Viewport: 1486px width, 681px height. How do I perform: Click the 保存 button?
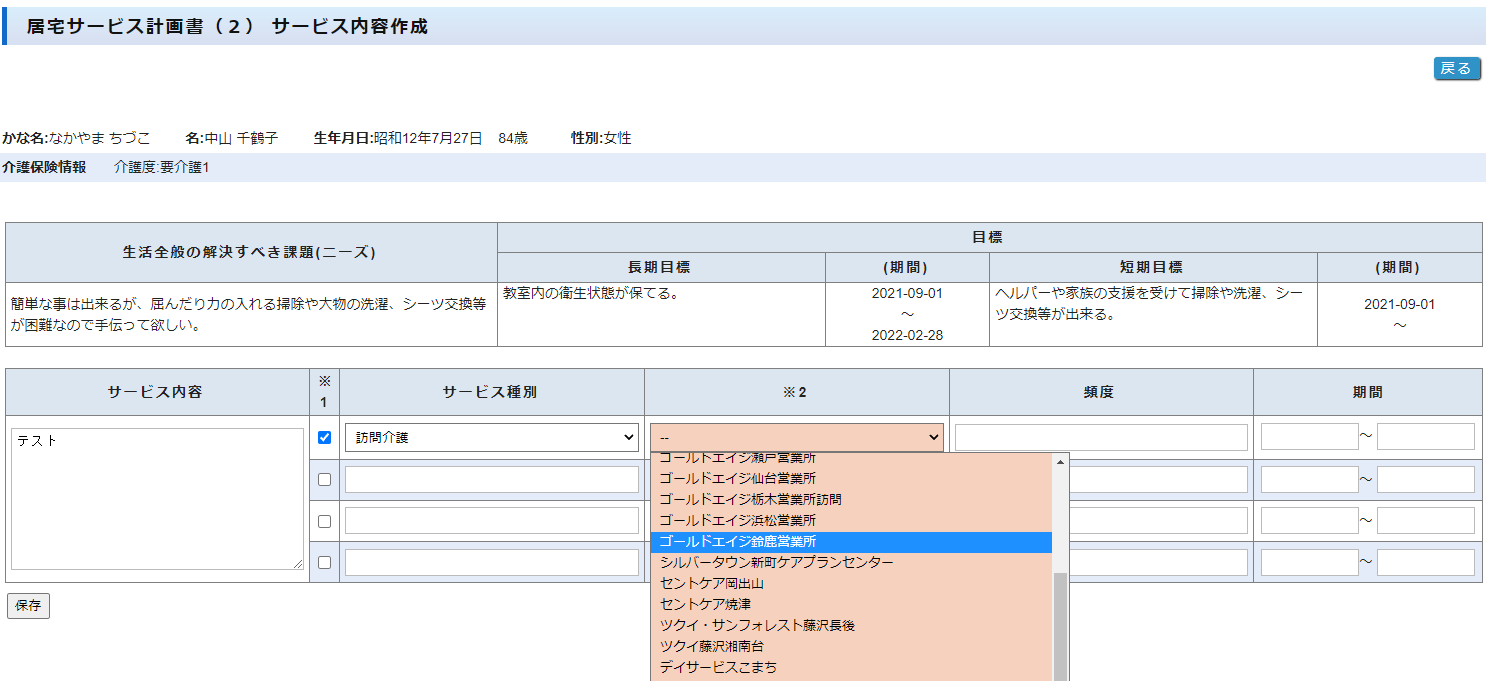coord(28,605)
